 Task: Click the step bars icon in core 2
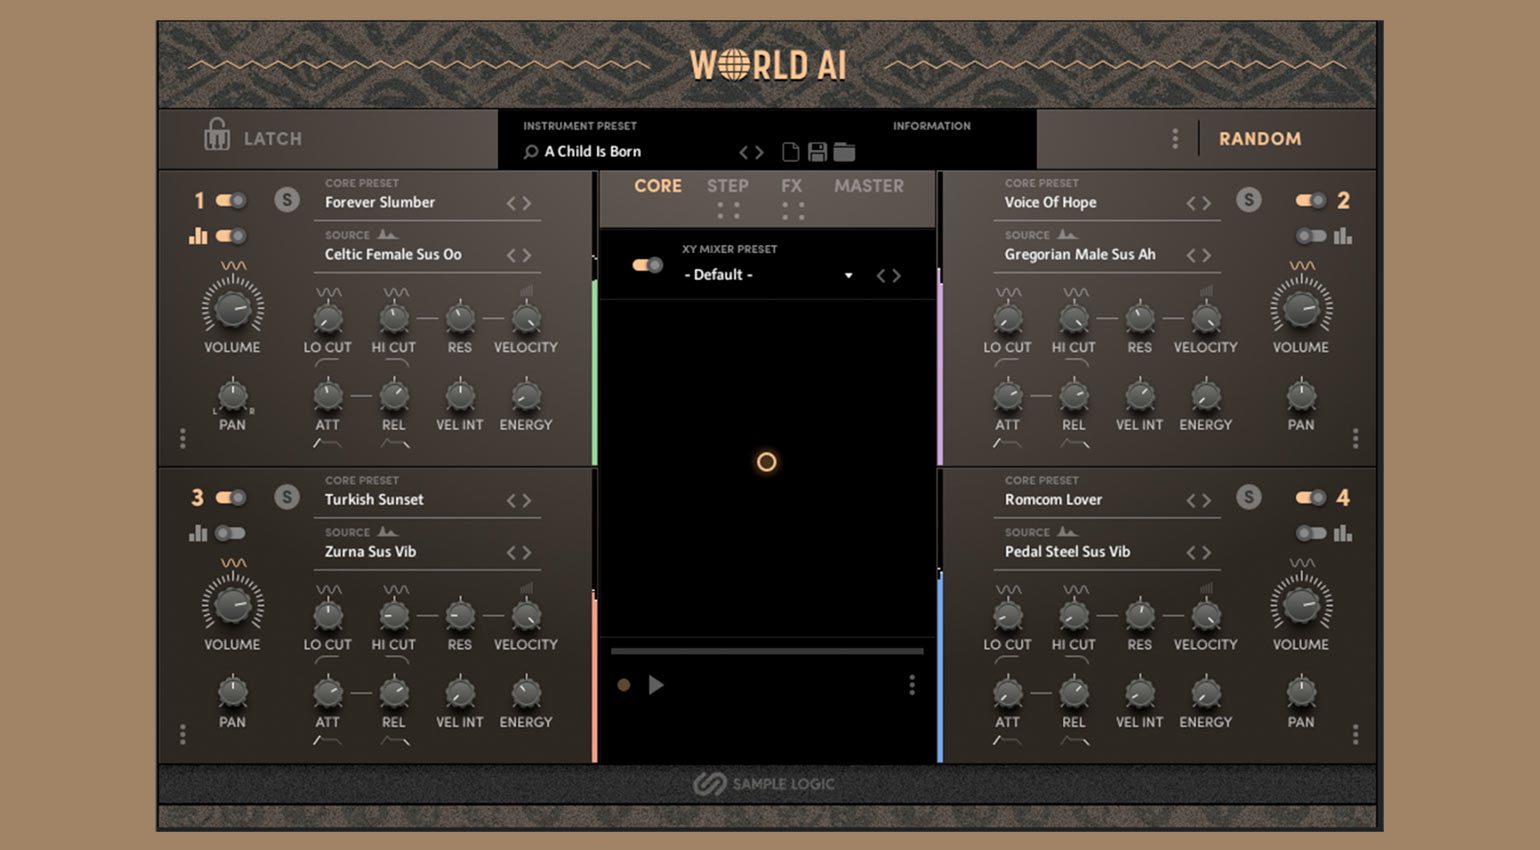1343,236
